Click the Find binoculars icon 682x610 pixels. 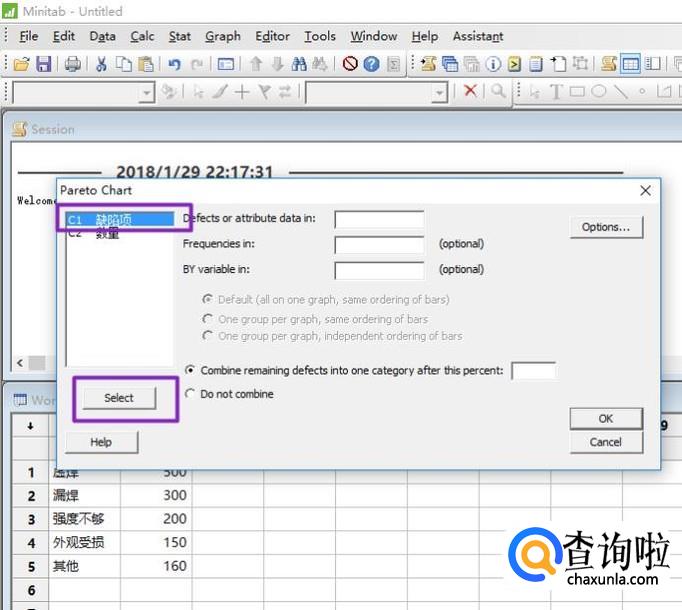(299, 64)
